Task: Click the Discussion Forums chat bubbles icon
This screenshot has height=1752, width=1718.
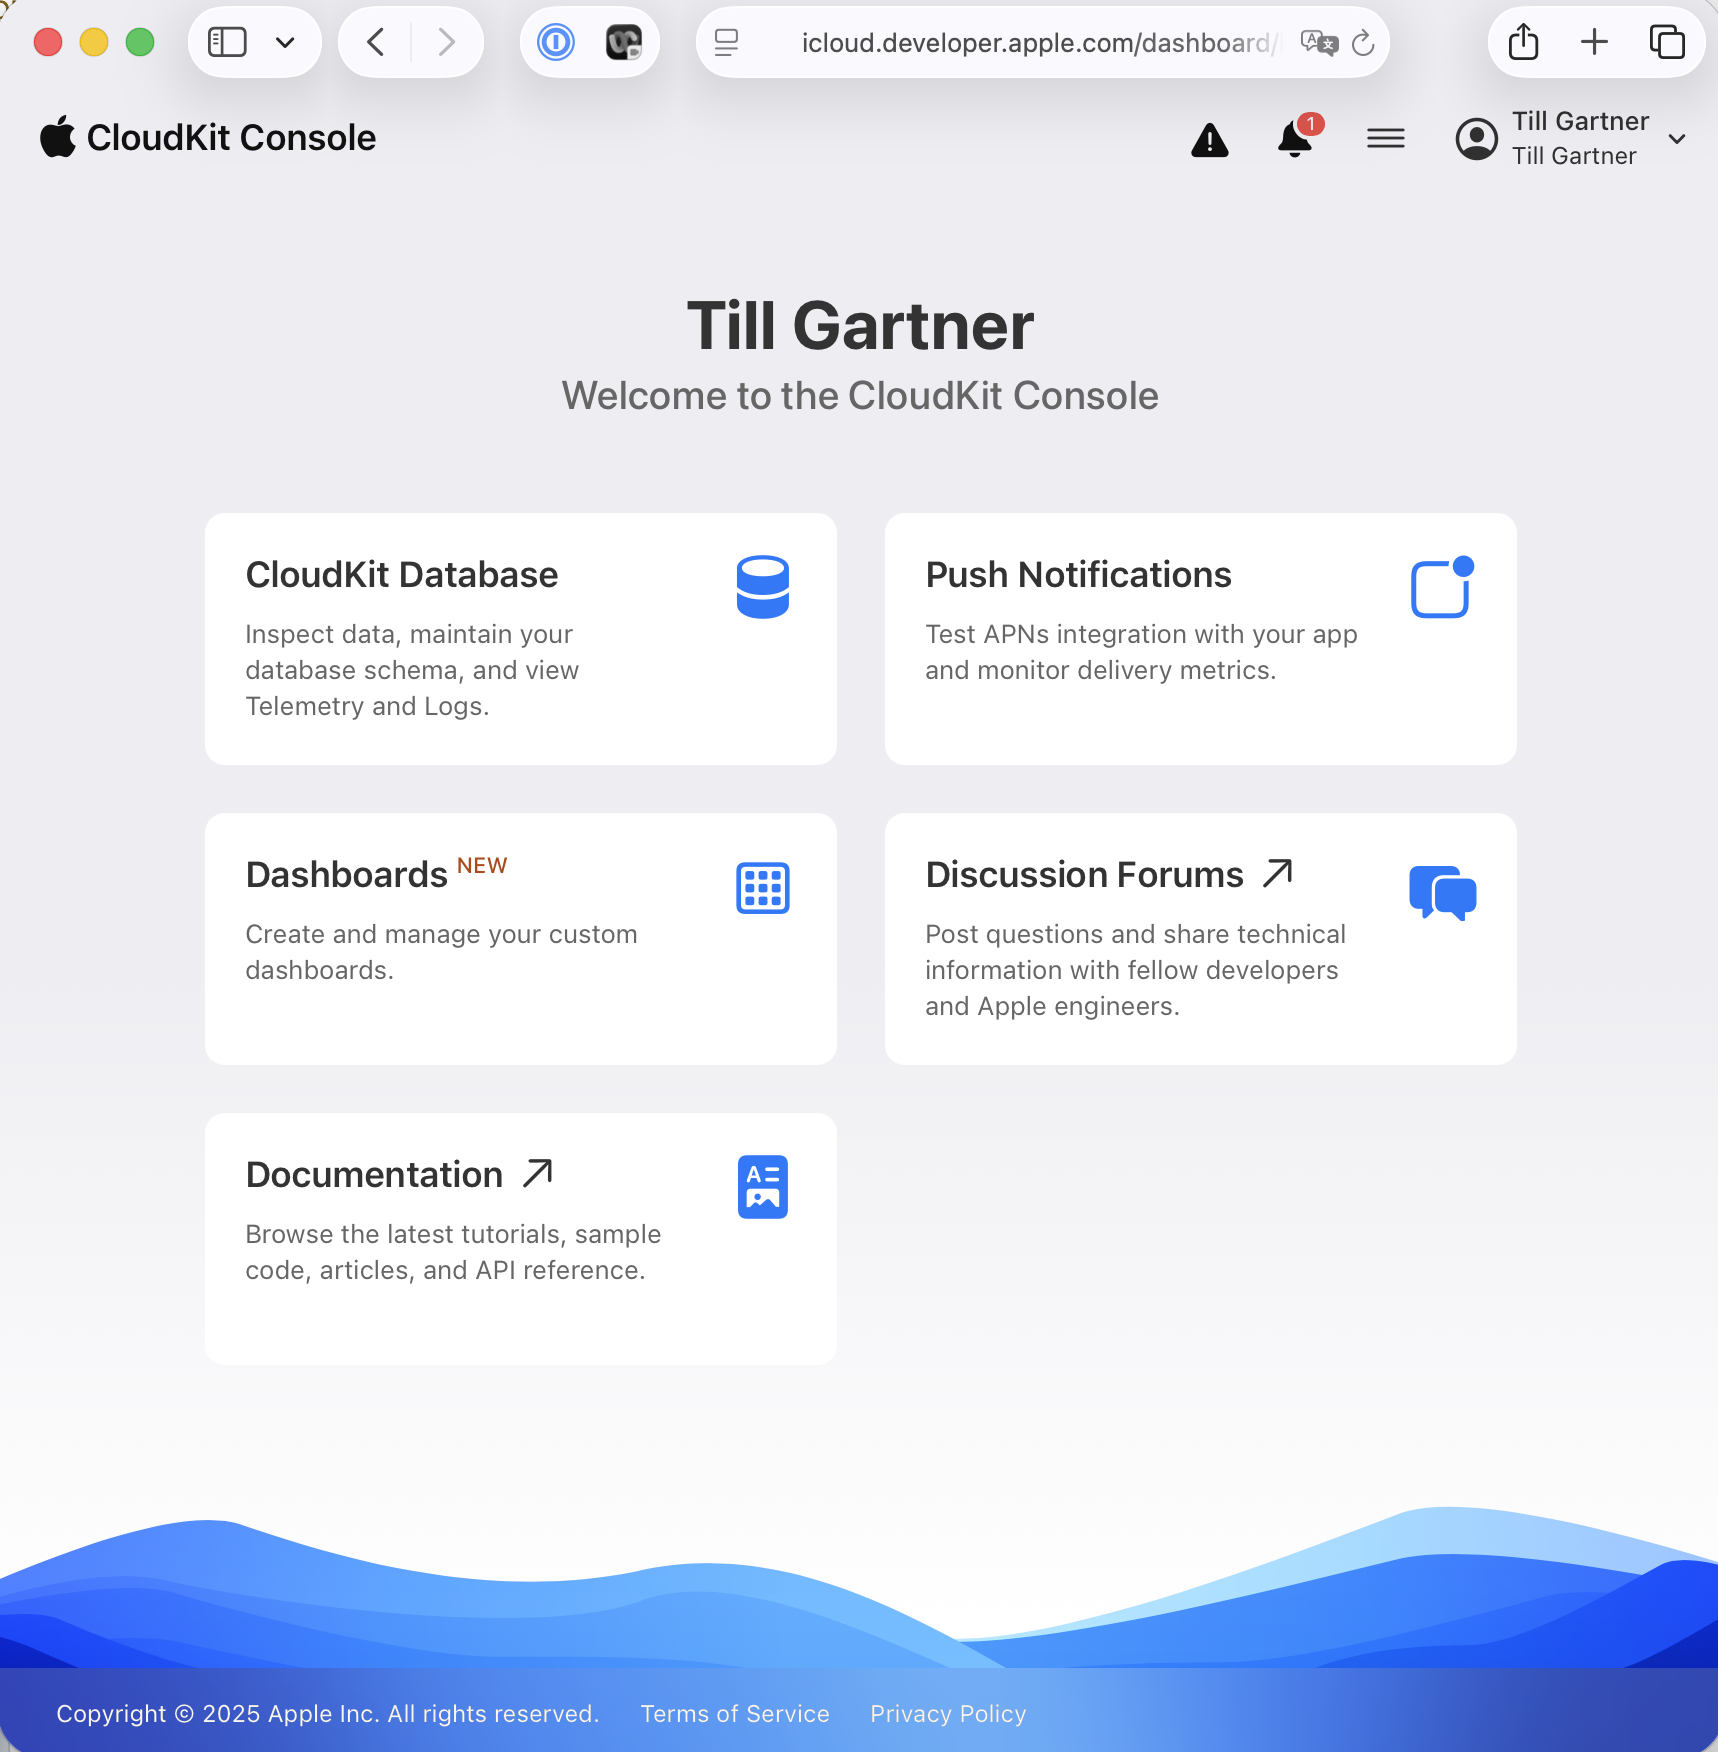Action: click(x=1442, y=892)
